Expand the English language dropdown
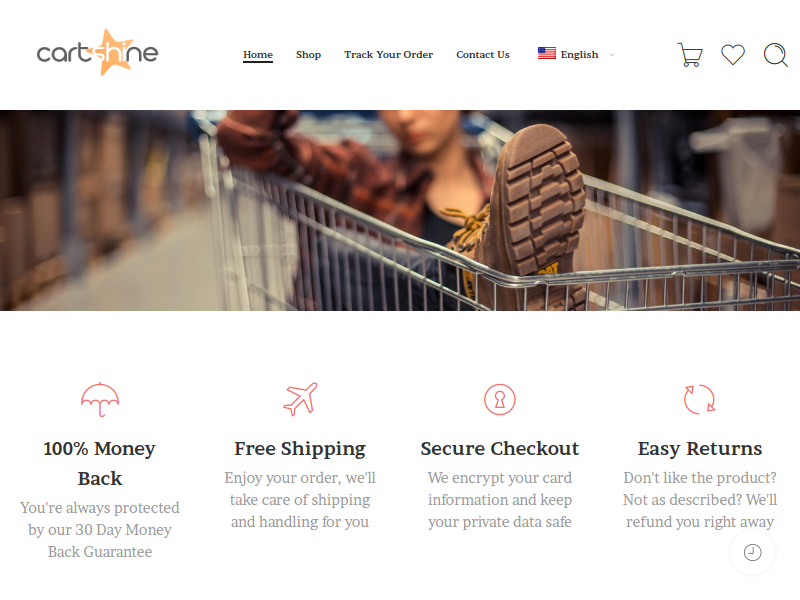This screenshot has width=800, height=600. pyautogui.click(x=577, y=54)
